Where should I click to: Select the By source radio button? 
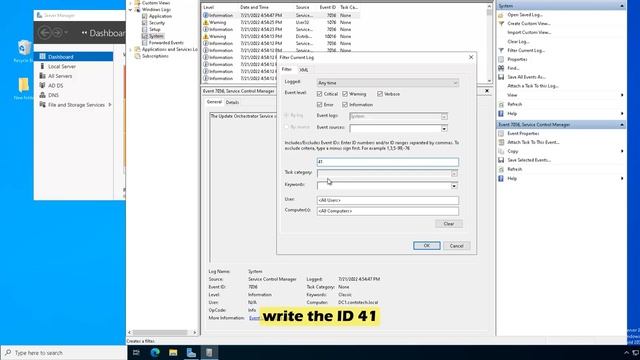pos(287,127)
